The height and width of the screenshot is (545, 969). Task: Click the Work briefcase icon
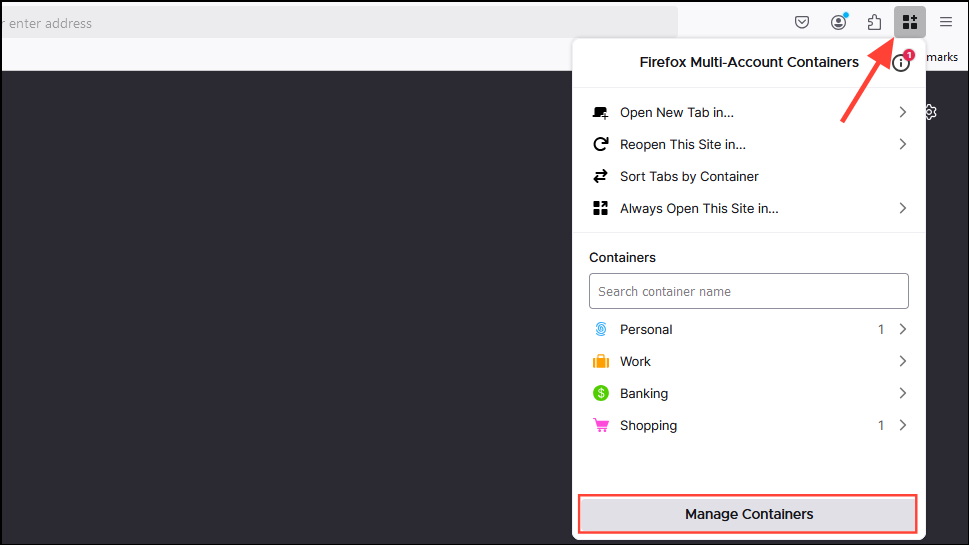coord(601,361)
